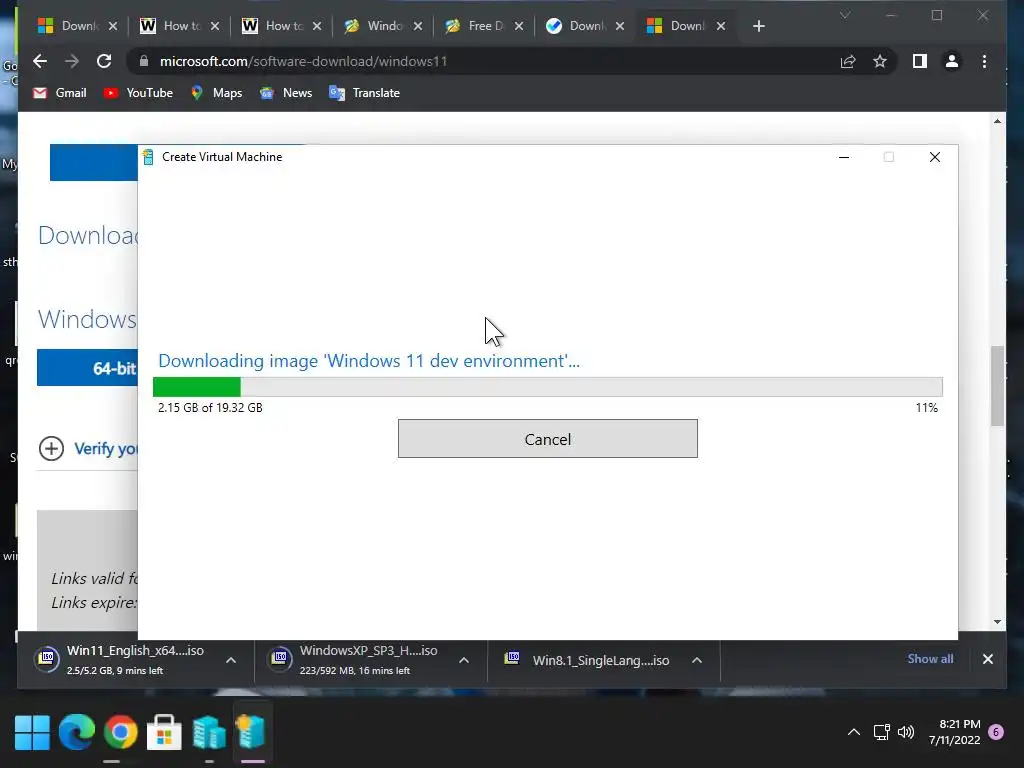Open the Create Virtual Machine taskbar icon
The width and height of the screenshot is (1024, 768).
click(252, 732)
